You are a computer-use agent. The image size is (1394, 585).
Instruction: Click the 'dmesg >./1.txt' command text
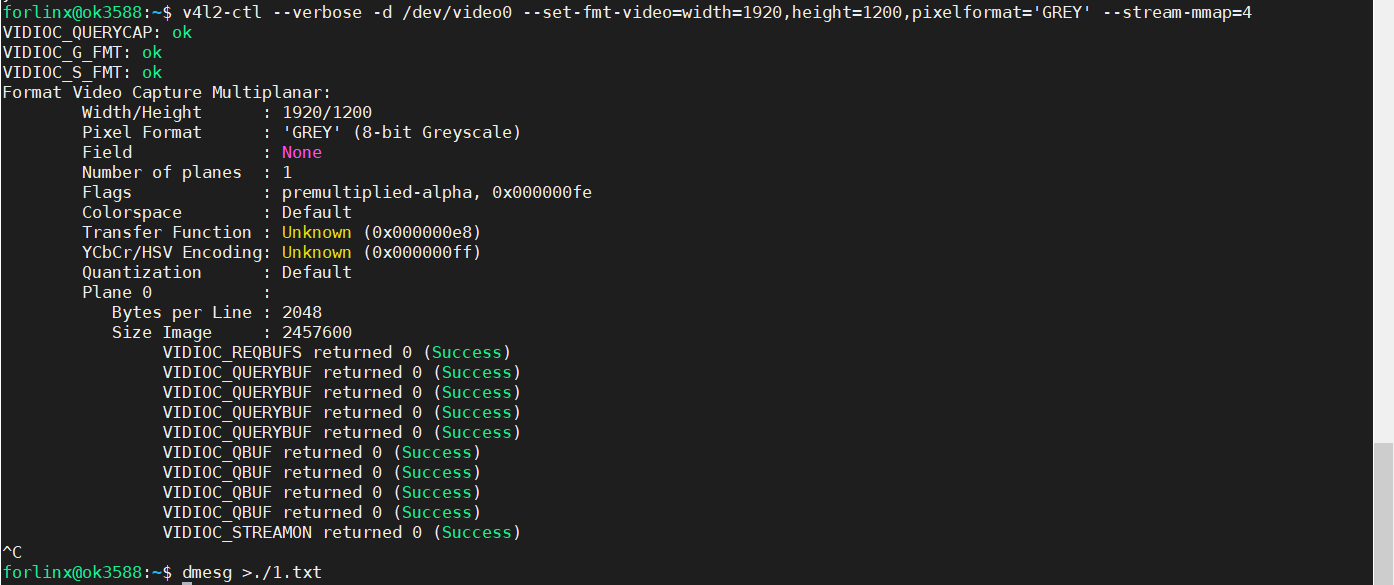tap(252, 573)
